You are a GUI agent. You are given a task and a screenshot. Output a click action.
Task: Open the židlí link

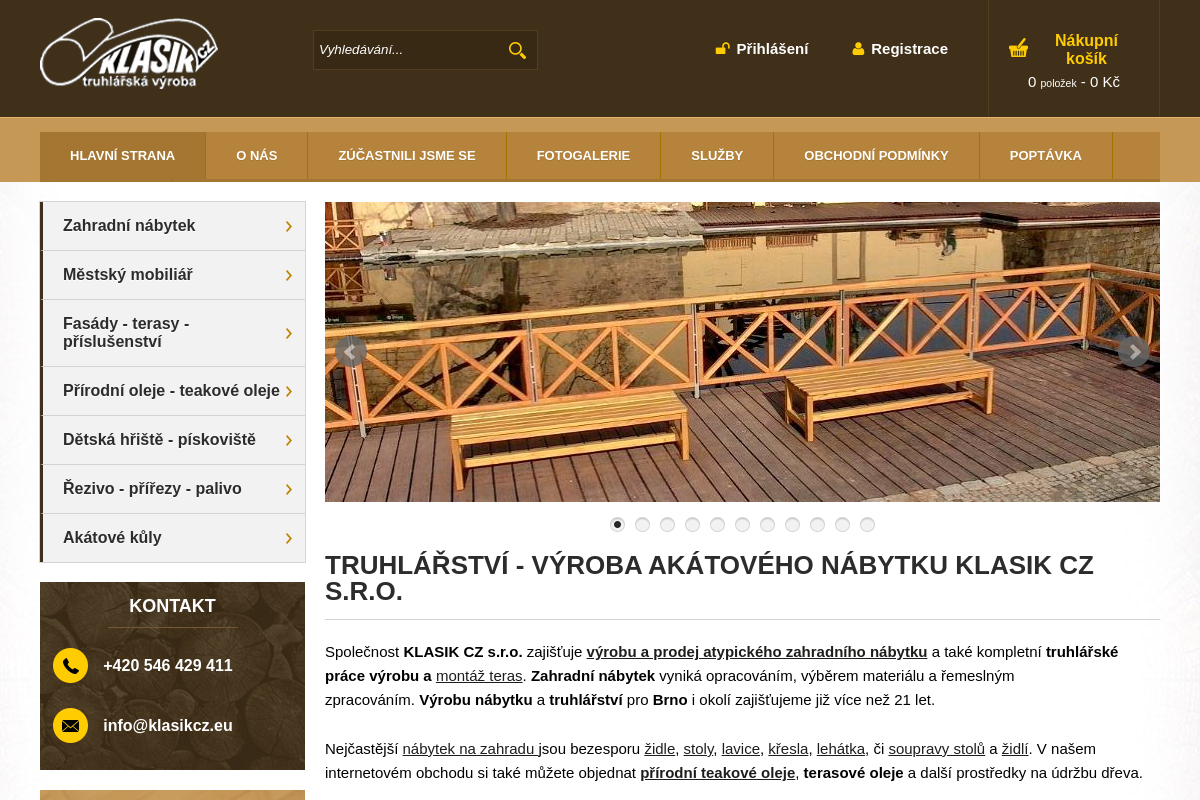[x=1015, y=749]
